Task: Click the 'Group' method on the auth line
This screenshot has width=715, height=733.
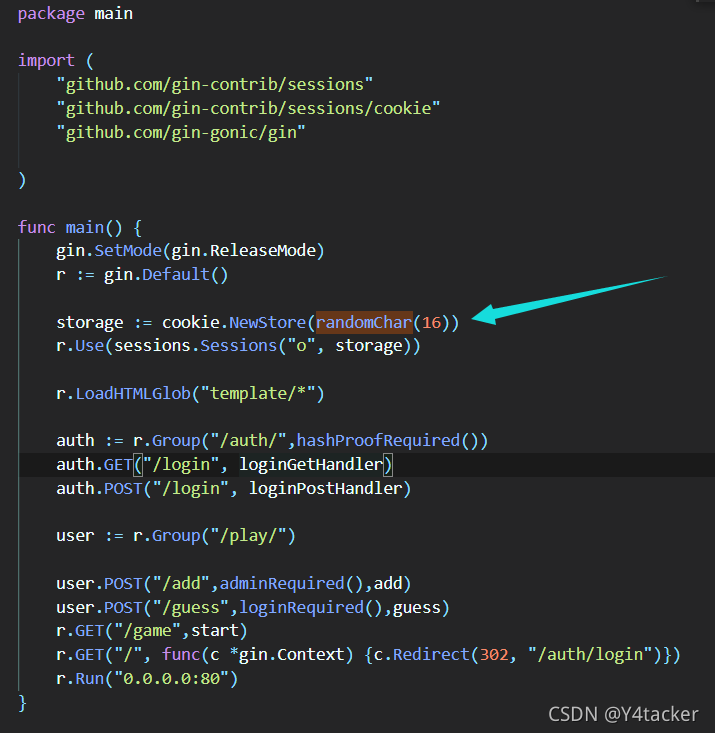Action: (176, 441)
